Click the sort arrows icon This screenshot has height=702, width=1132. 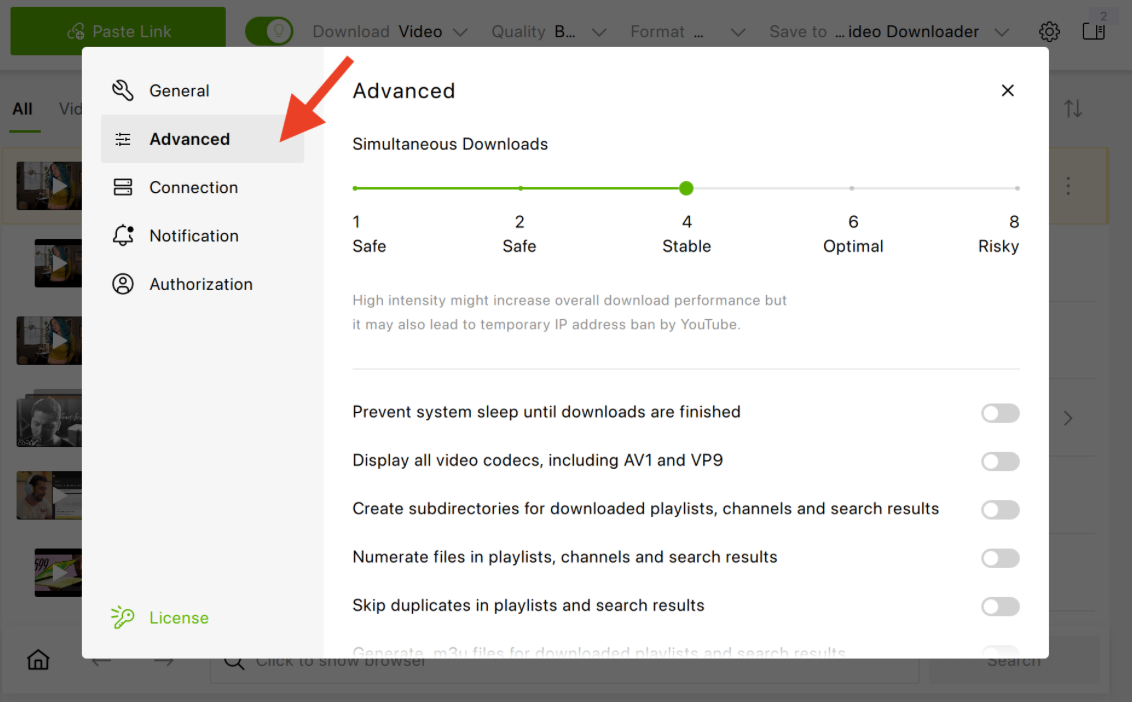click(x=1073, y=109)
